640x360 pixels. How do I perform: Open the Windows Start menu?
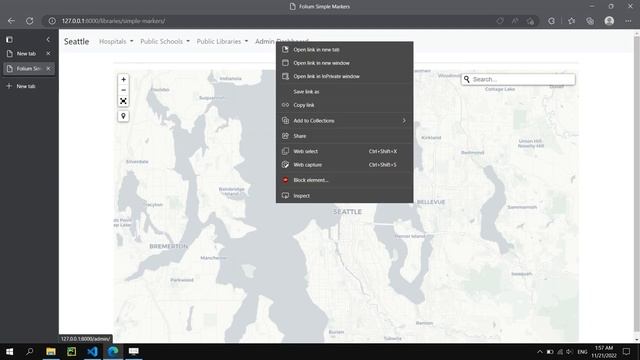coord(9,351)
